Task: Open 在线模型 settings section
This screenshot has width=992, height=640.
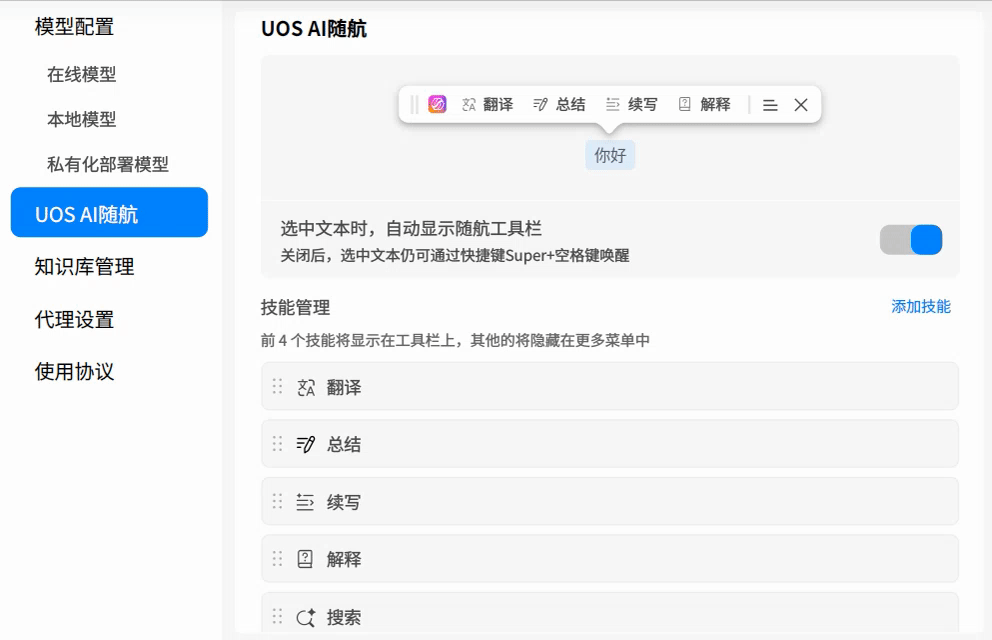Action: click(82, 75)
